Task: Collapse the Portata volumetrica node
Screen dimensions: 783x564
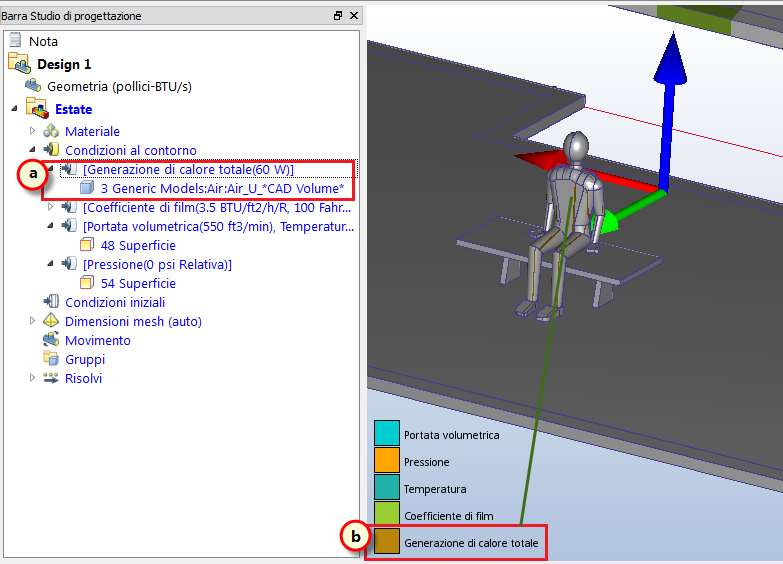Action: click(50, 226)
